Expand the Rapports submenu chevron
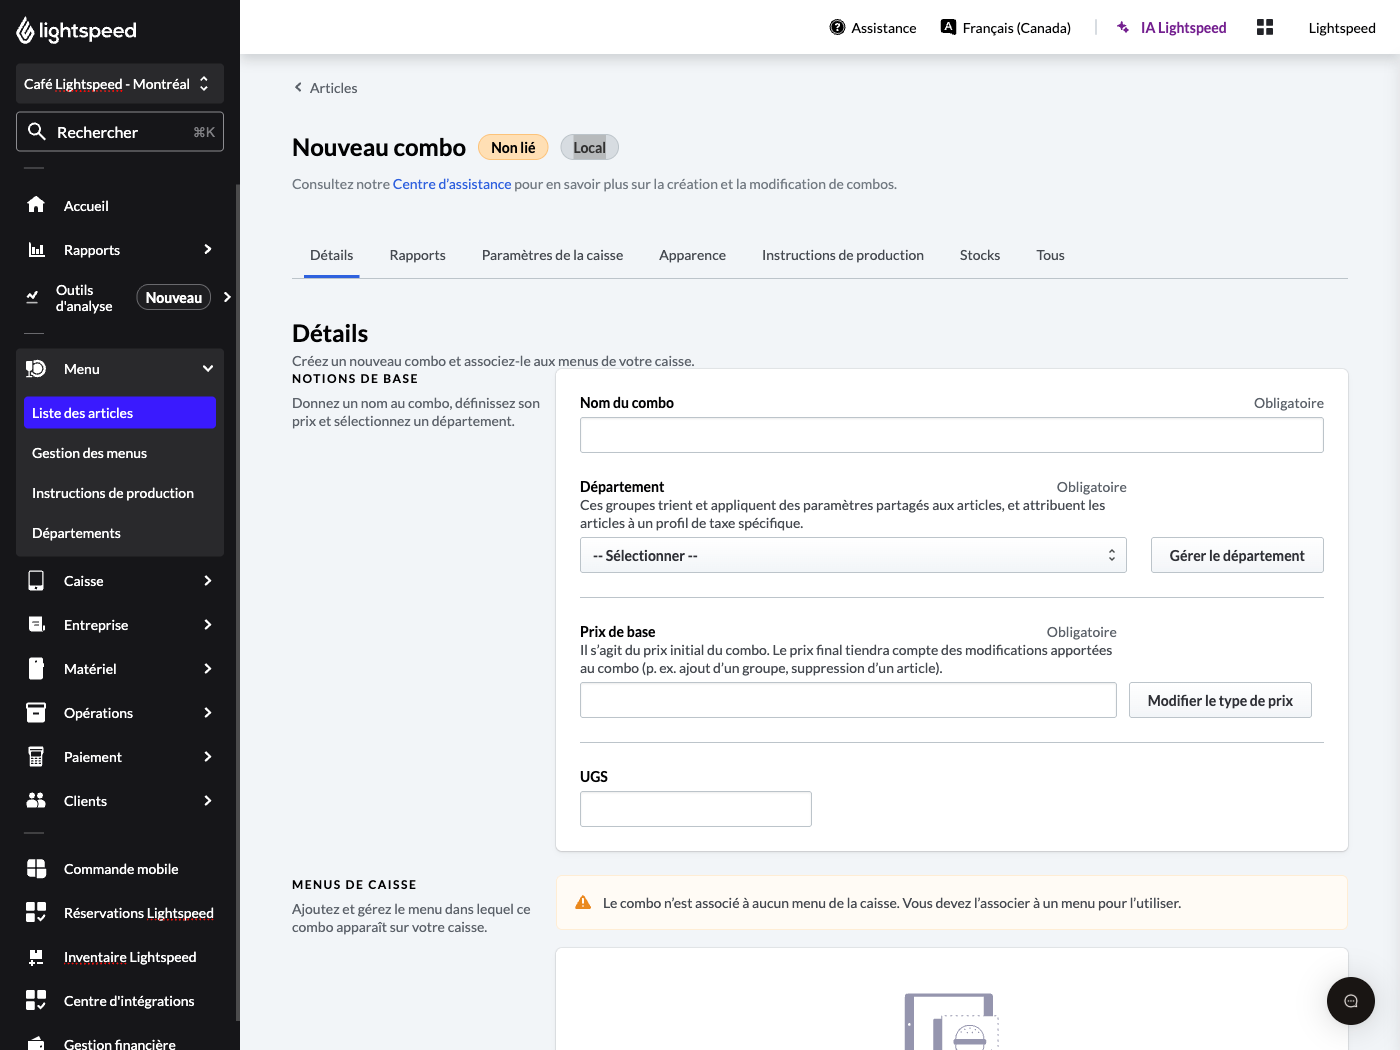 208,249
